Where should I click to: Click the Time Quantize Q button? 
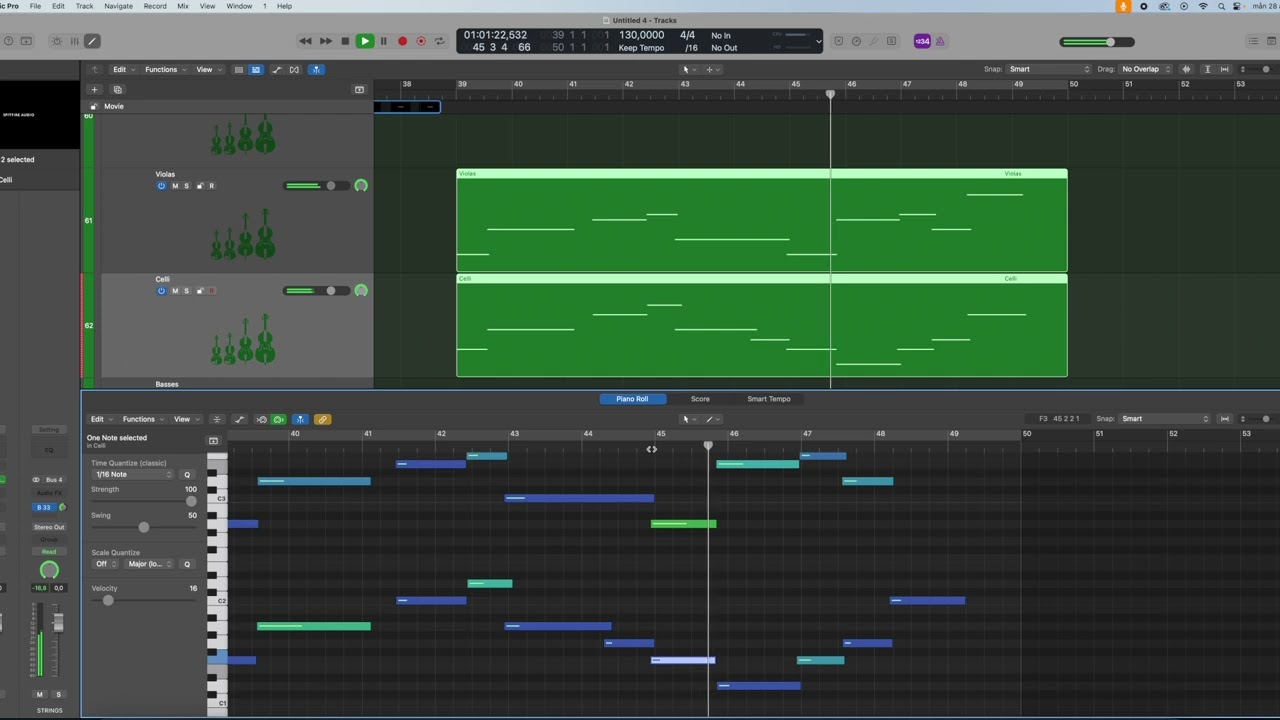coord(187,475)
